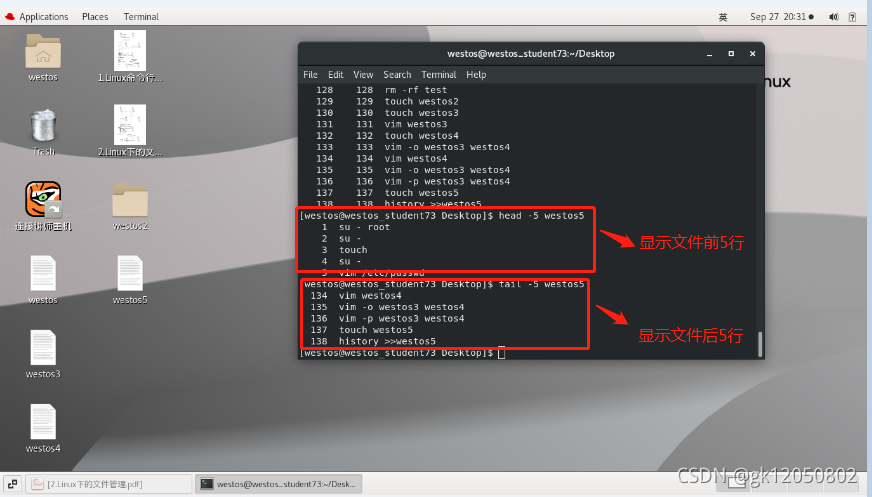Switch to the terminal taskbar entry
Viewport: 872px width, 497px height.
(279, 484)
